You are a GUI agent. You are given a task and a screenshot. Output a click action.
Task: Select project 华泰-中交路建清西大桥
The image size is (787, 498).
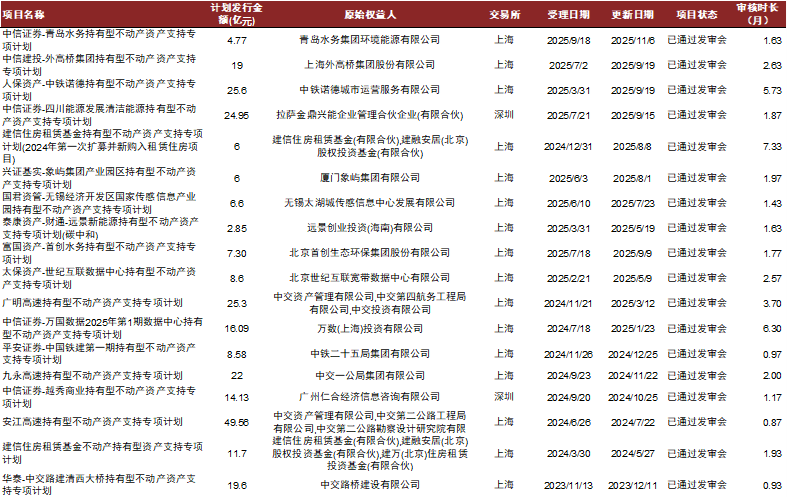tap(99, 484)
